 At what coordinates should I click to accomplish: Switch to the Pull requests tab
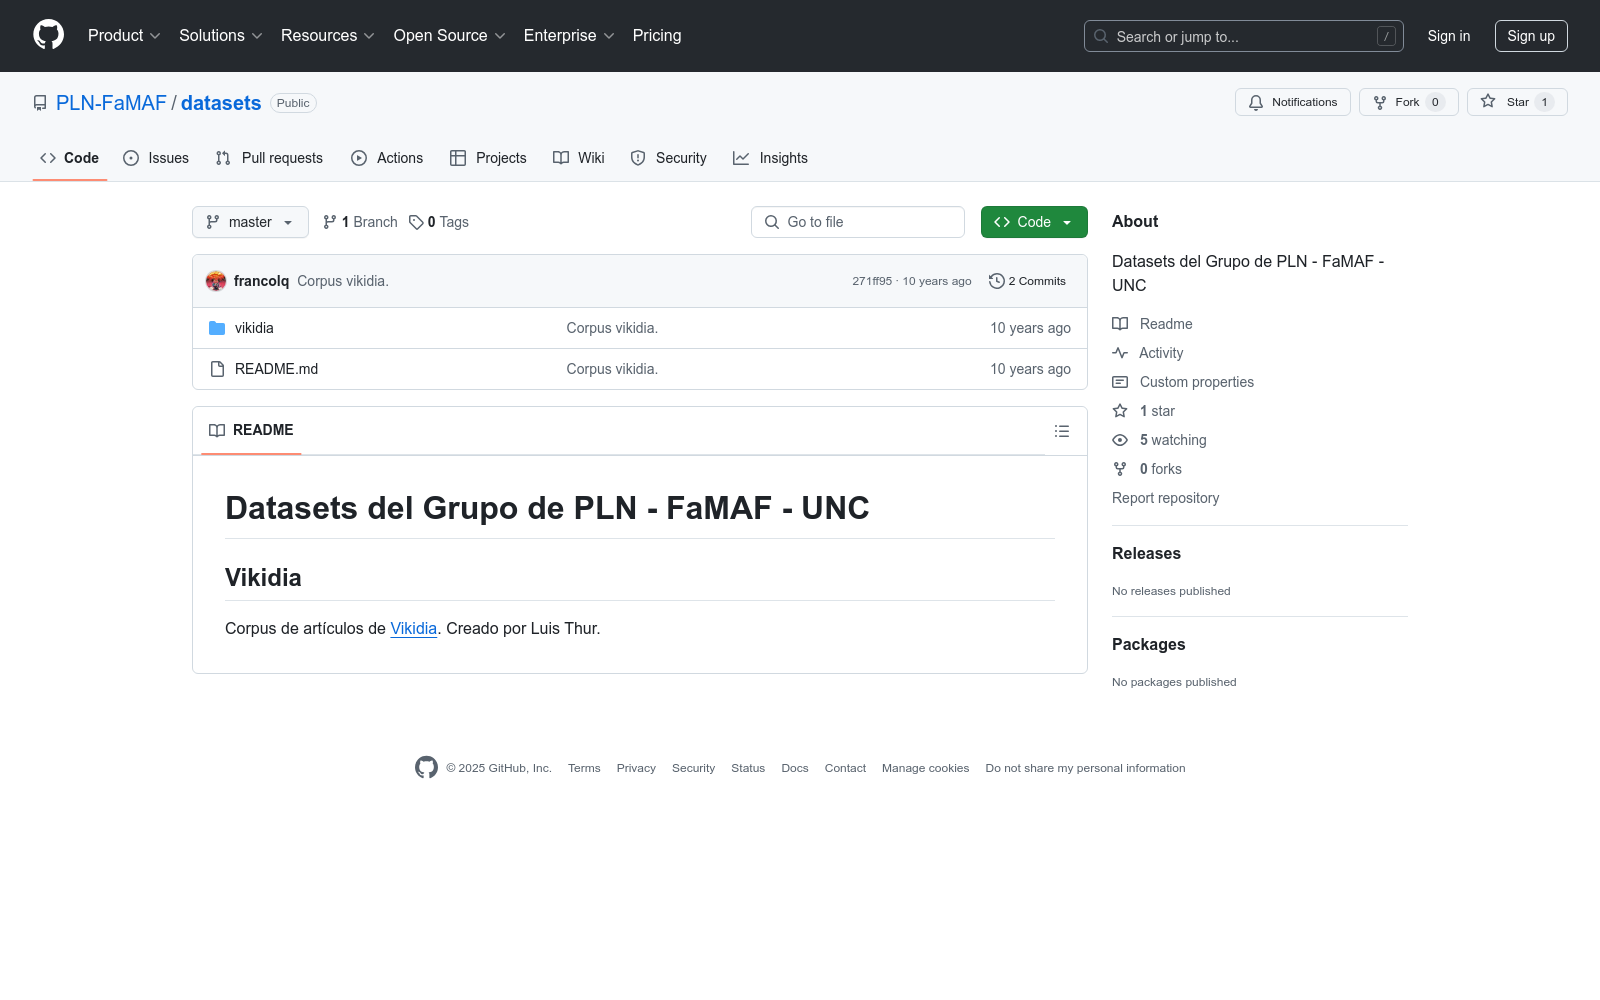point(269,158)
